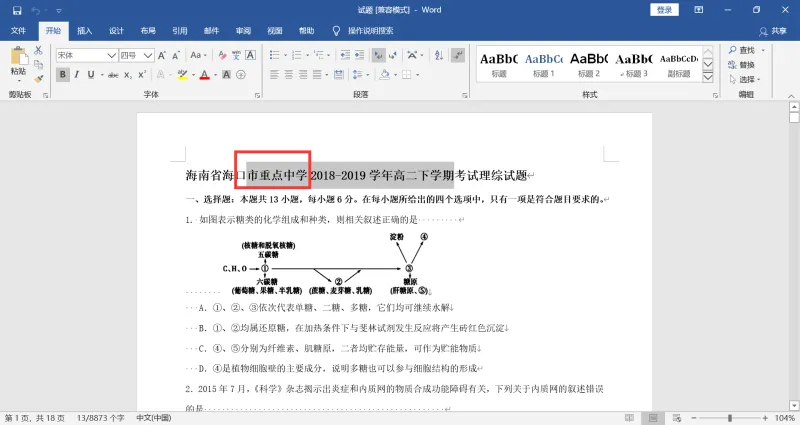Sort paragraphs with the A-Z sort icon
The image size is (800, 425).
pos(438,55)
